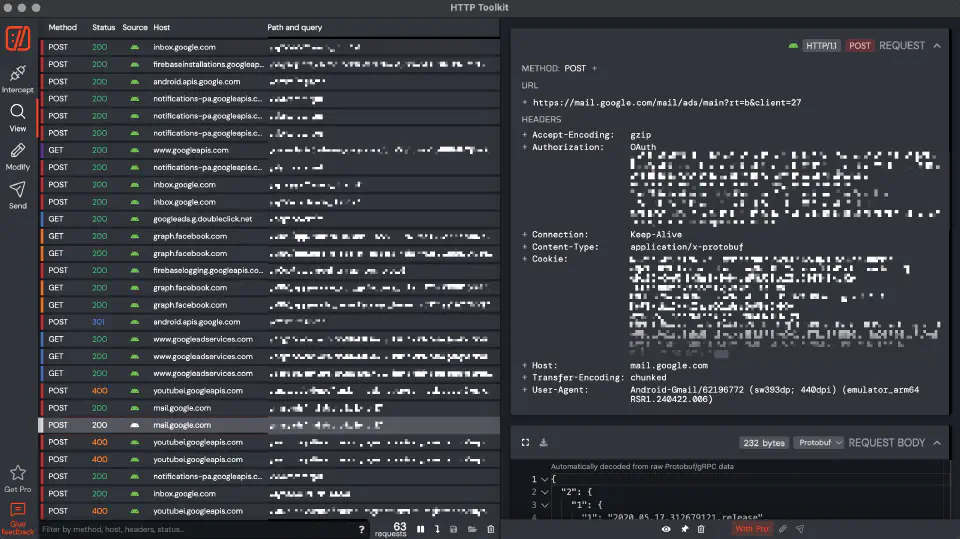Click Android source icon in www.googleapis.com row
Image resolution: width=960 pixels, height=539 pixels.
(x=135, y=150)
